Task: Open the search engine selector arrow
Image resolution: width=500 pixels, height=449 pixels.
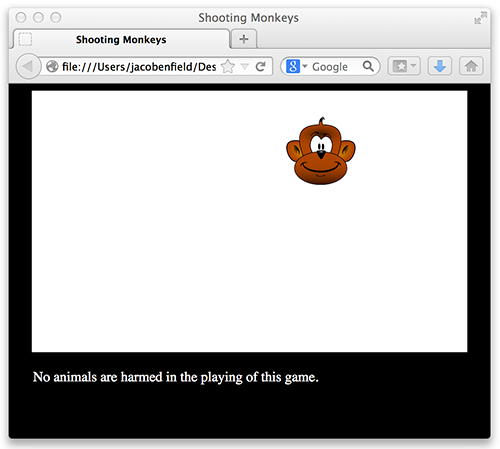Action: [x=305, y=66]
